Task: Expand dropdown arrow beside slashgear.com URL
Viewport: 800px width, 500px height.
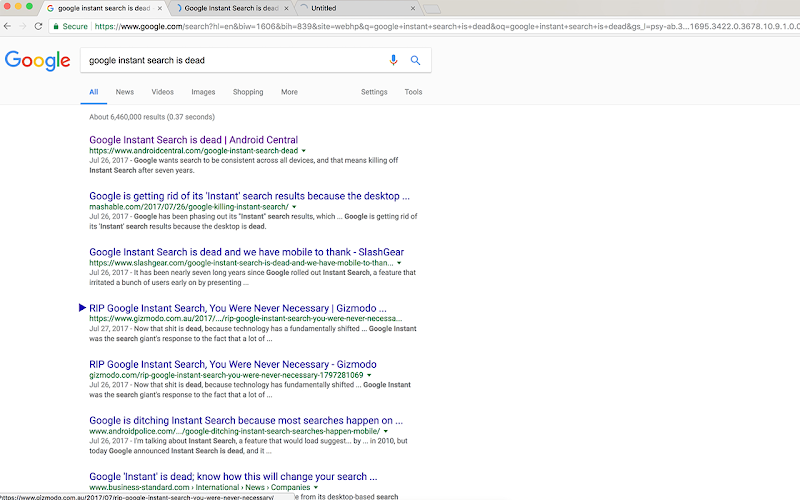Action: [399, 263]
